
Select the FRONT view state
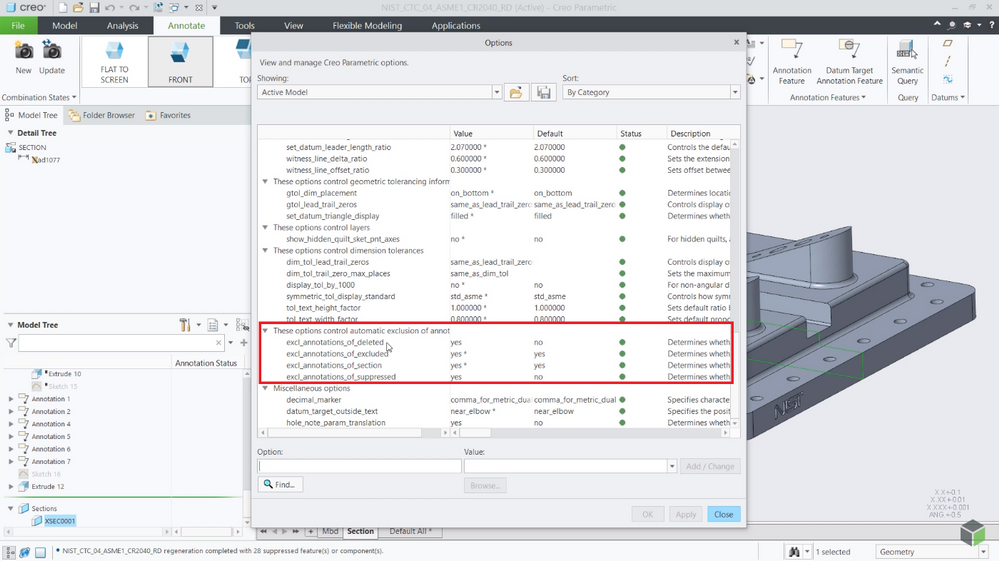(180, 61)
